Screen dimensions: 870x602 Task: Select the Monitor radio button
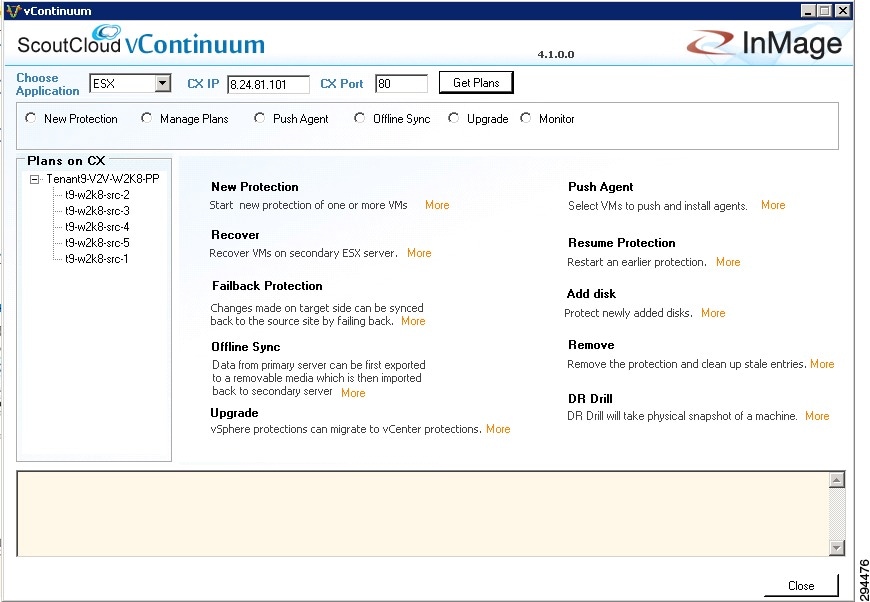pos(526,118)
